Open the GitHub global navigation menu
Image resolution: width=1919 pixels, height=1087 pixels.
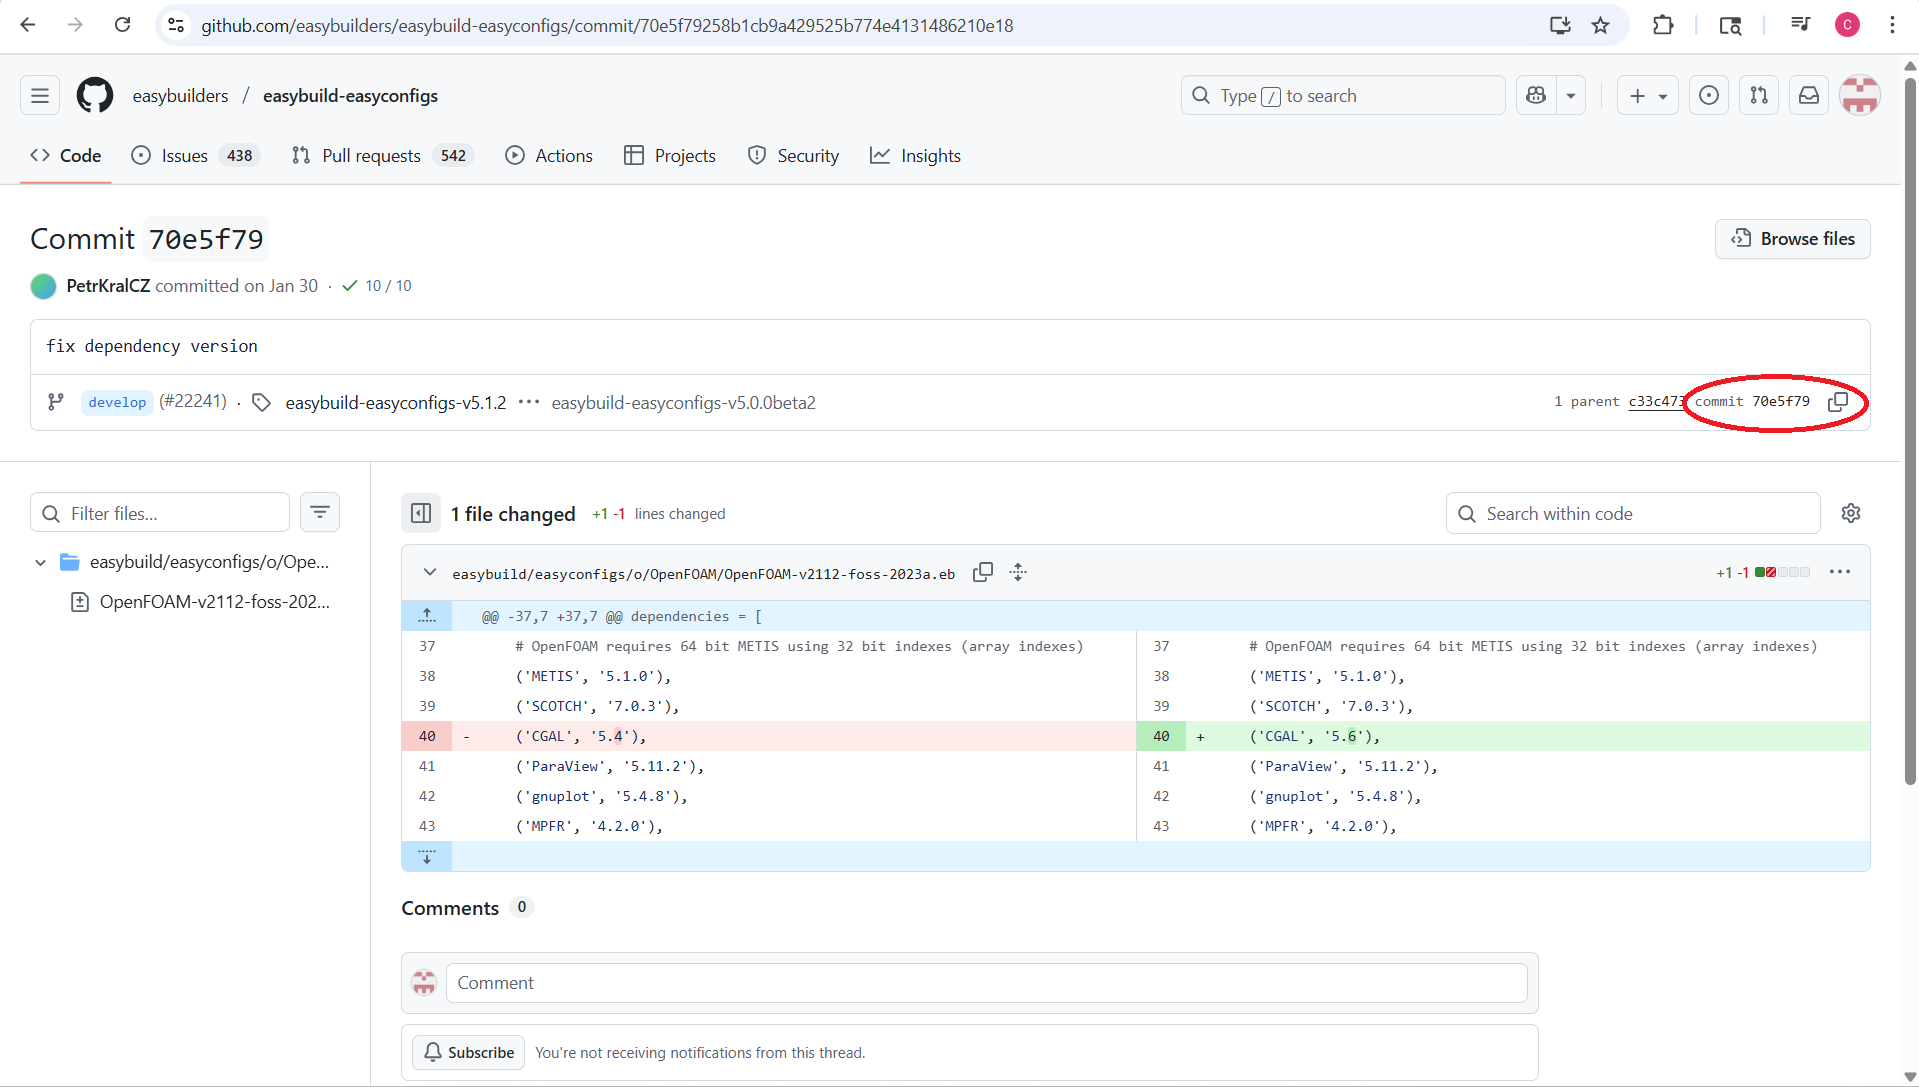click(x=38, y=95)
